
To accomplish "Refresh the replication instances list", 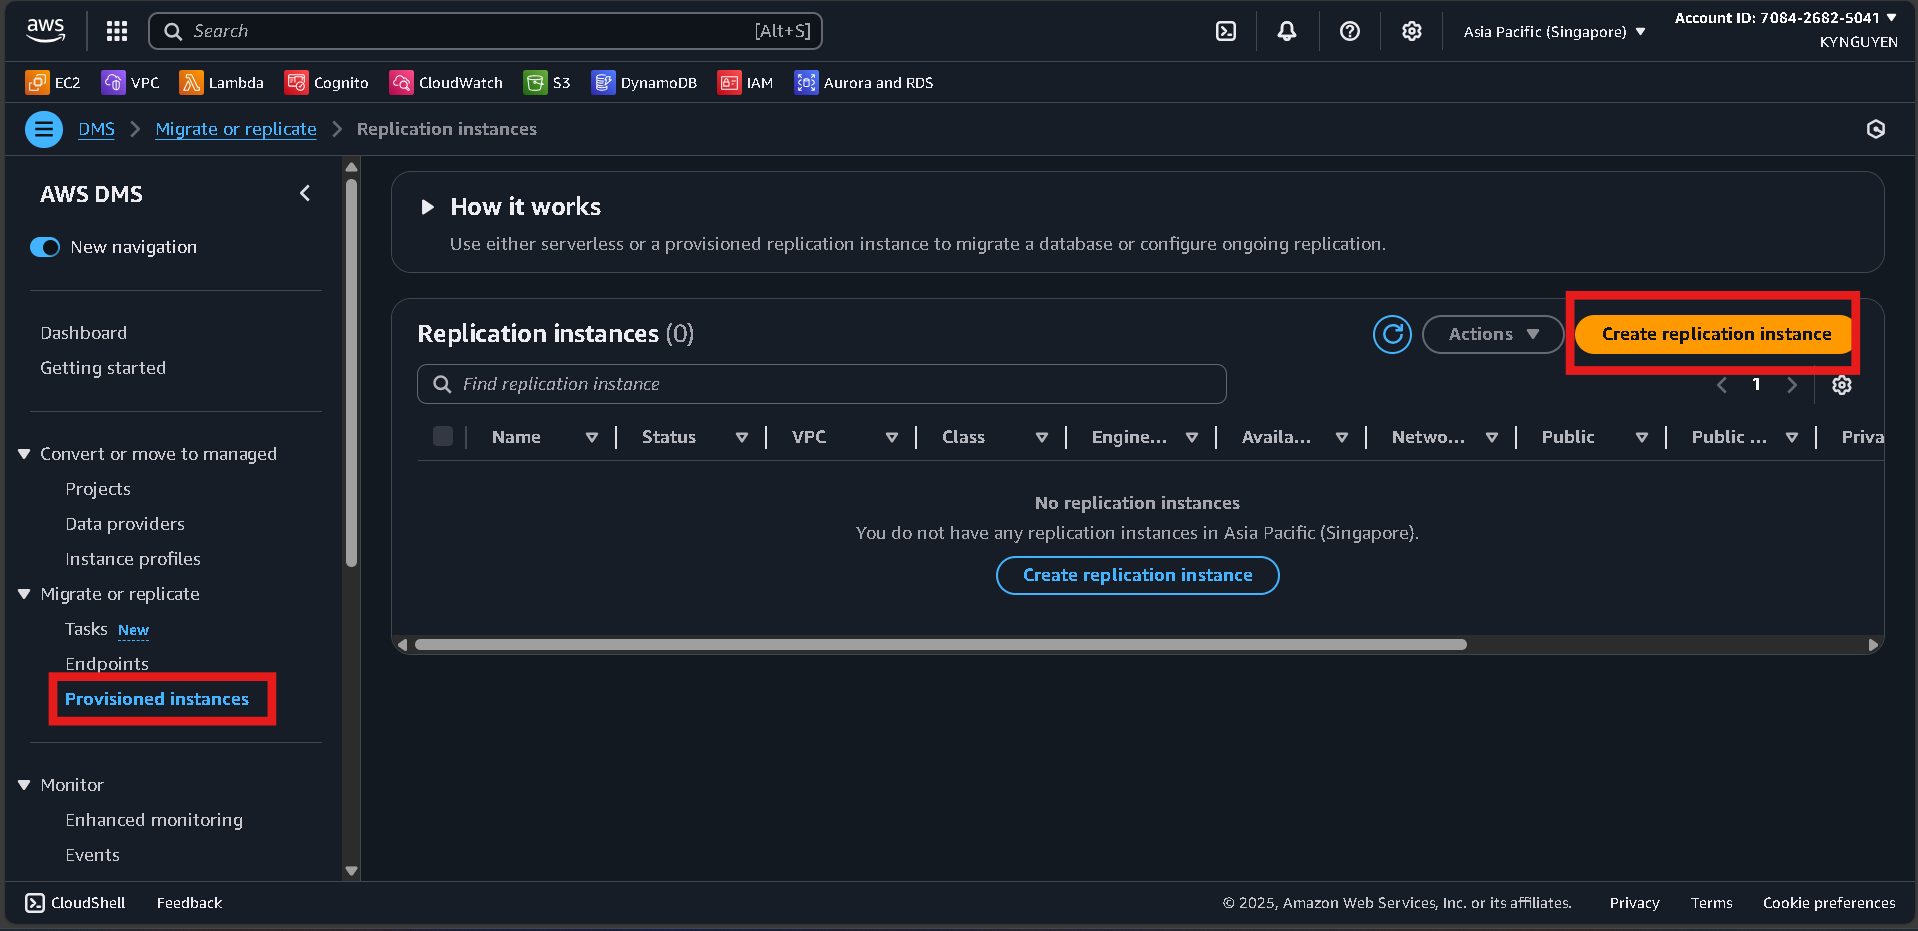I will (x=1391, y=334).
